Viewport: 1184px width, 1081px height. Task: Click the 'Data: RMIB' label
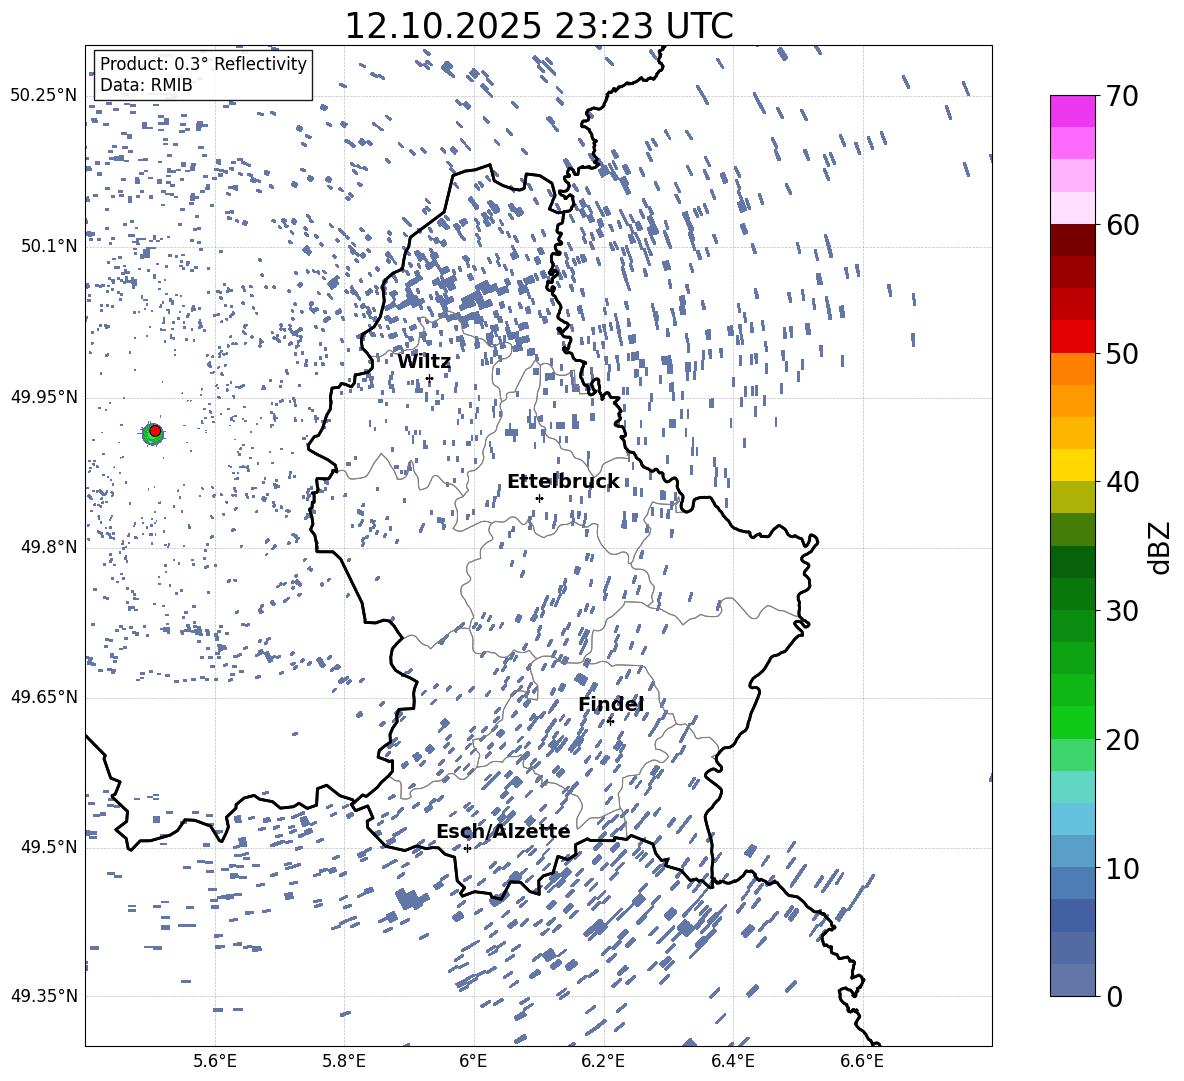[146, 85]
